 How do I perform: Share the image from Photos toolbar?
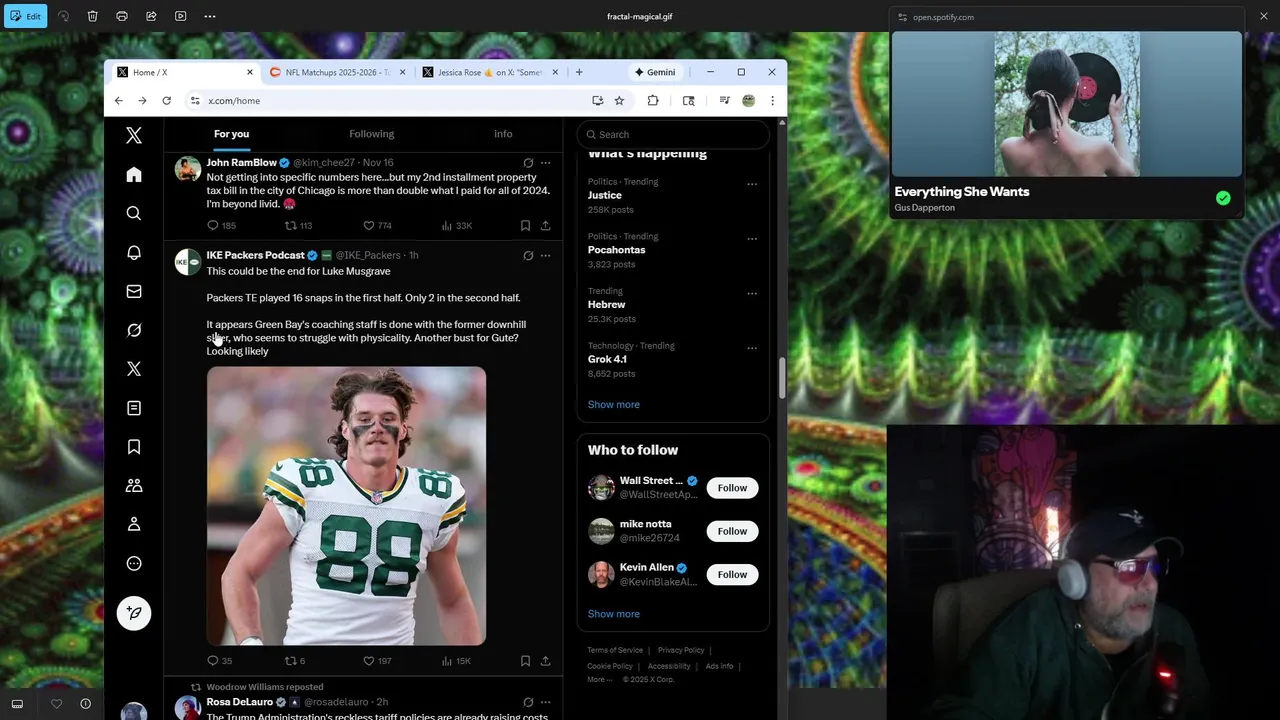(151, 16)
